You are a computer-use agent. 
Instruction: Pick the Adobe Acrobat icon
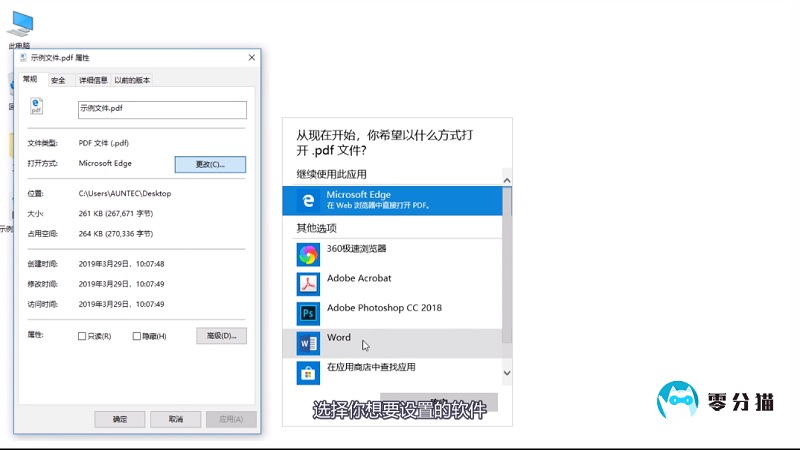[x=308, y=284]
